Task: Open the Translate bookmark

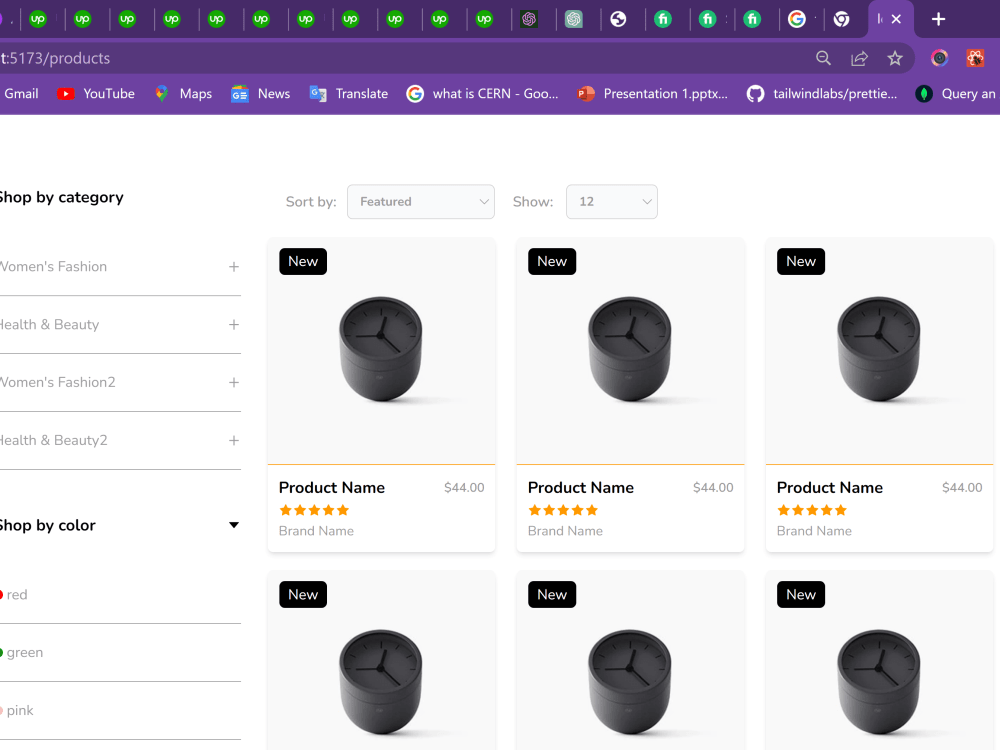Action: click(349, 94)
